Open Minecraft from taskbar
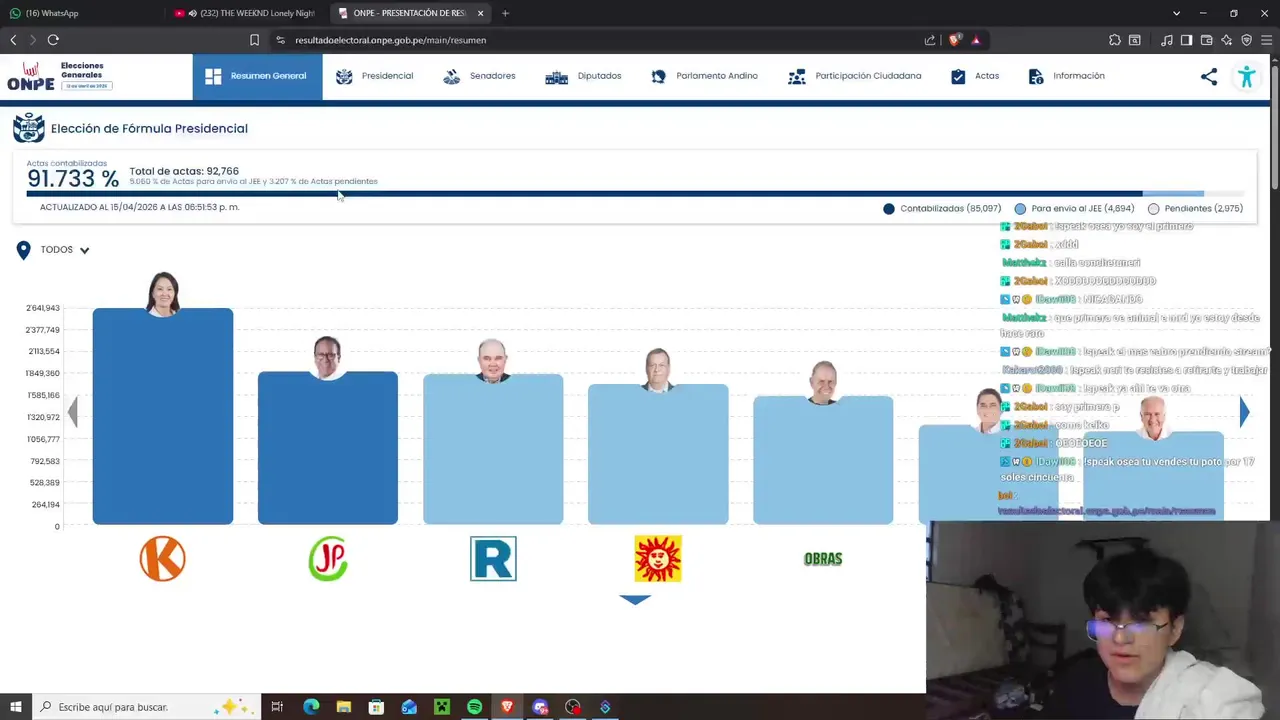Image resolution: width=1280 pixels, height=720 pixels. pos(442,707)
